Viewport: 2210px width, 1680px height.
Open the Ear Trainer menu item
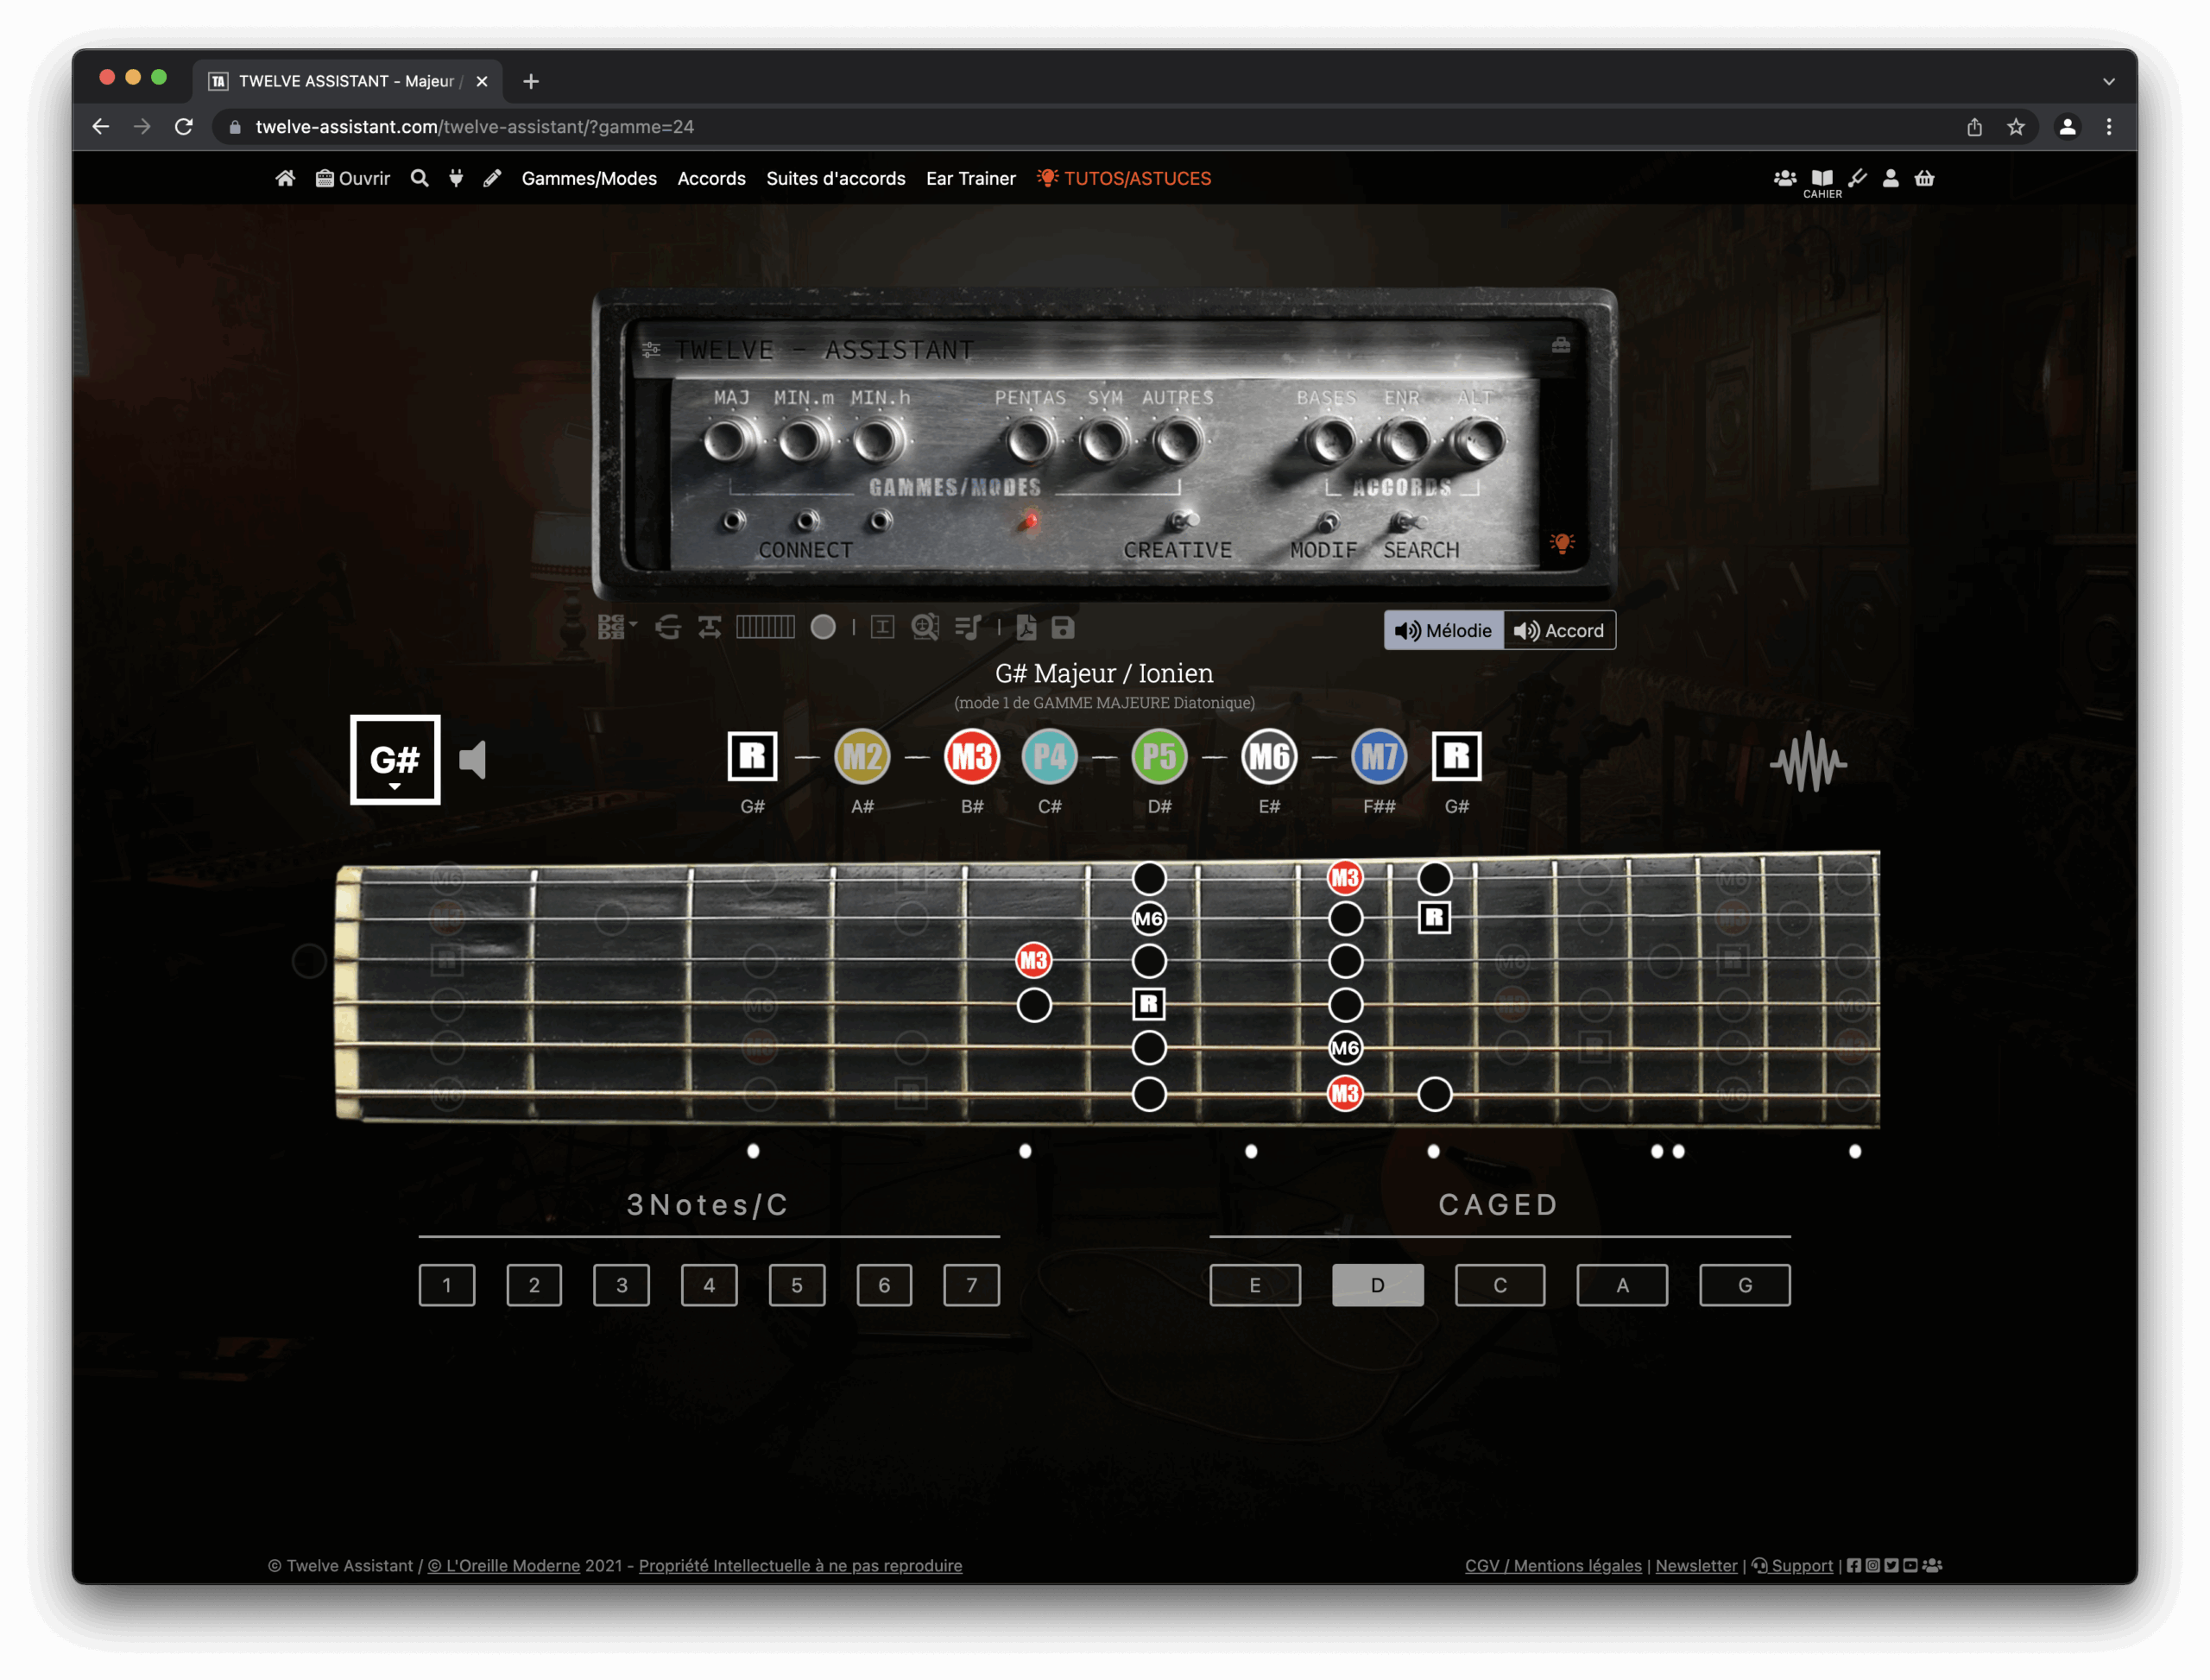[970, 179]
